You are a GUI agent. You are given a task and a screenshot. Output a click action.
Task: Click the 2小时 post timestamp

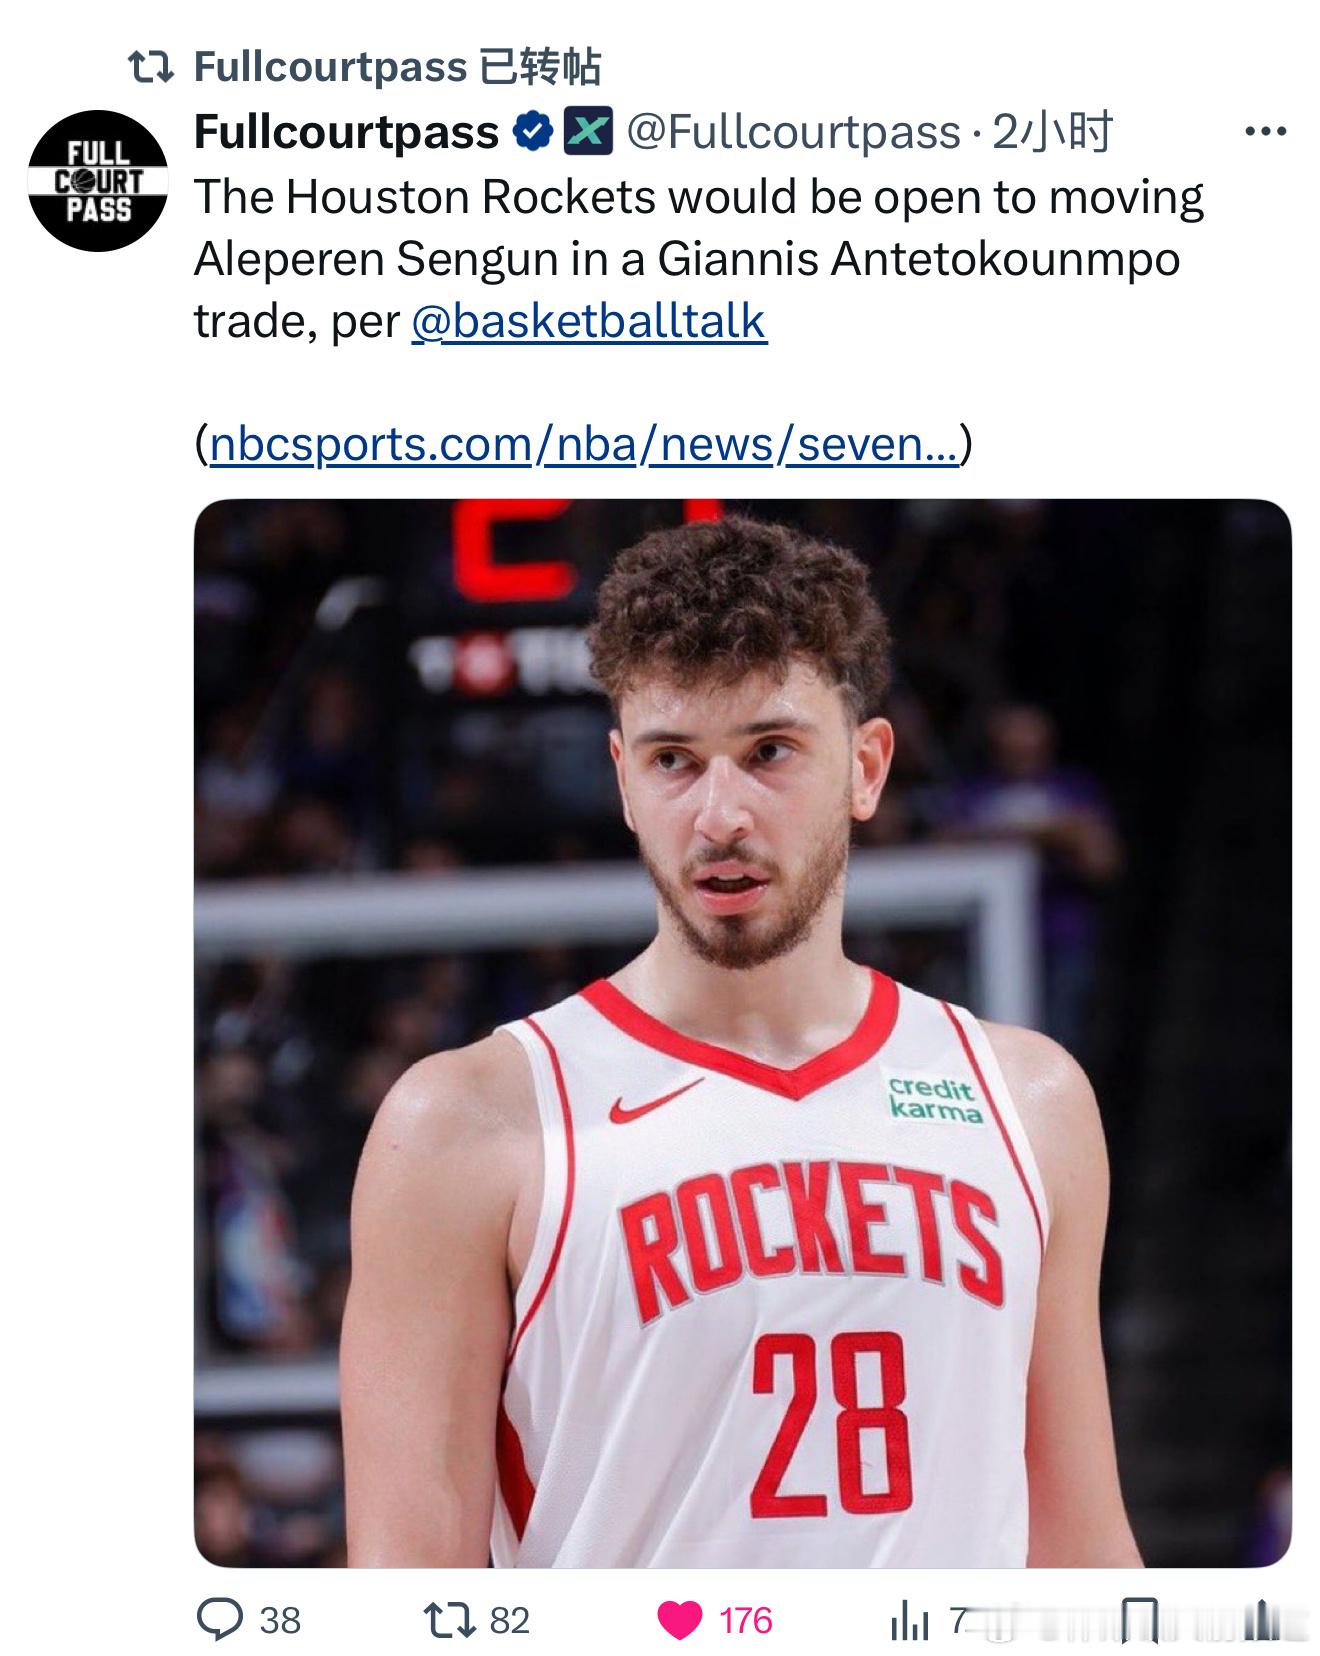click(1051, 131)
